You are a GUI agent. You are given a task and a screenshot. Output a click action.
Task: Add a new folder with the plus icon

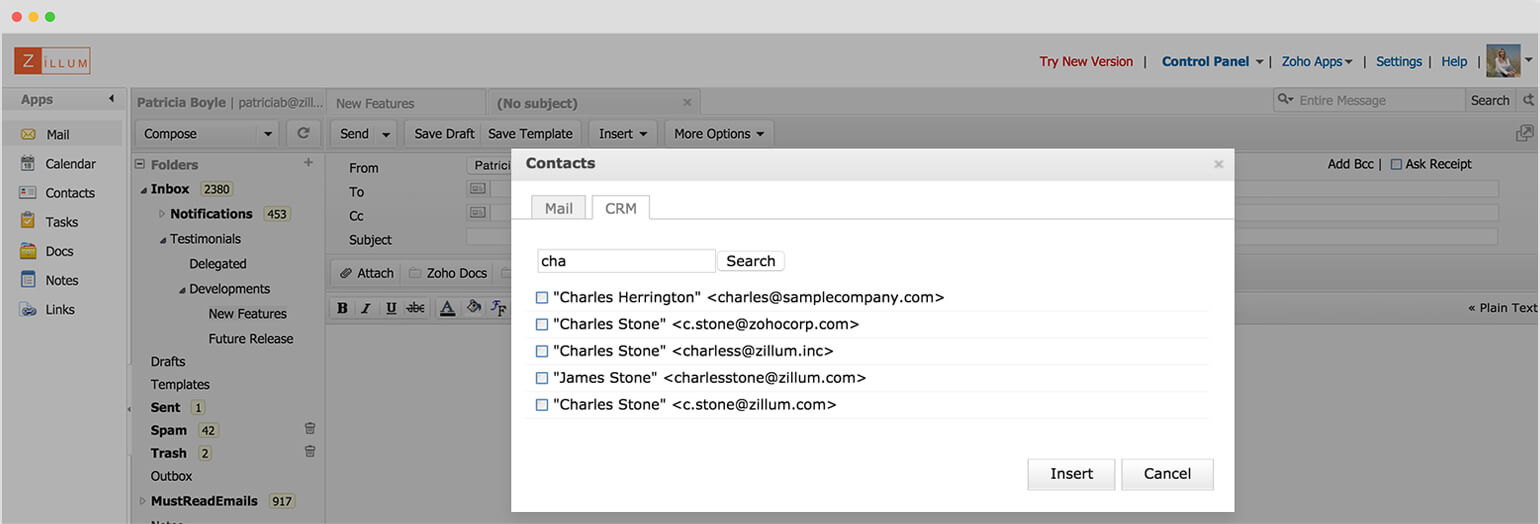[x=308, y=163]
